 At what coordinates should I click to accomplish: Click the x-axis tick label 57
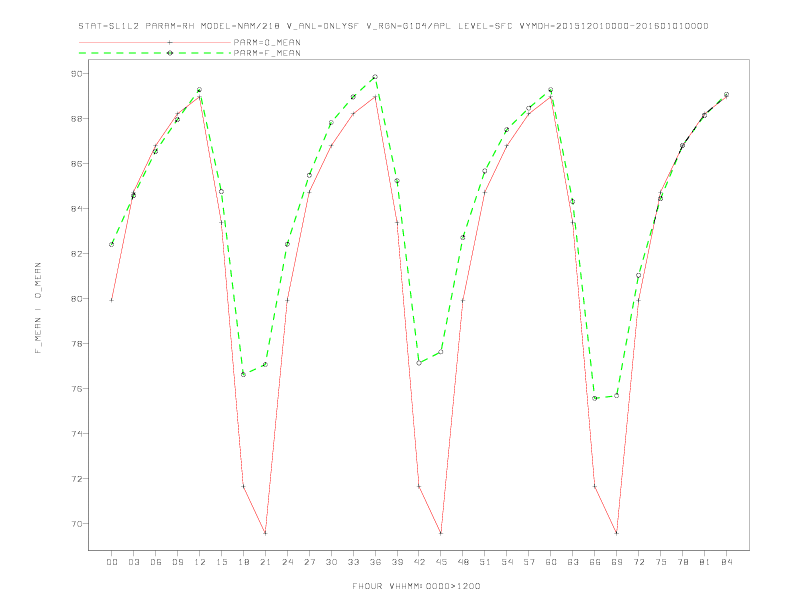coord(529,562)
